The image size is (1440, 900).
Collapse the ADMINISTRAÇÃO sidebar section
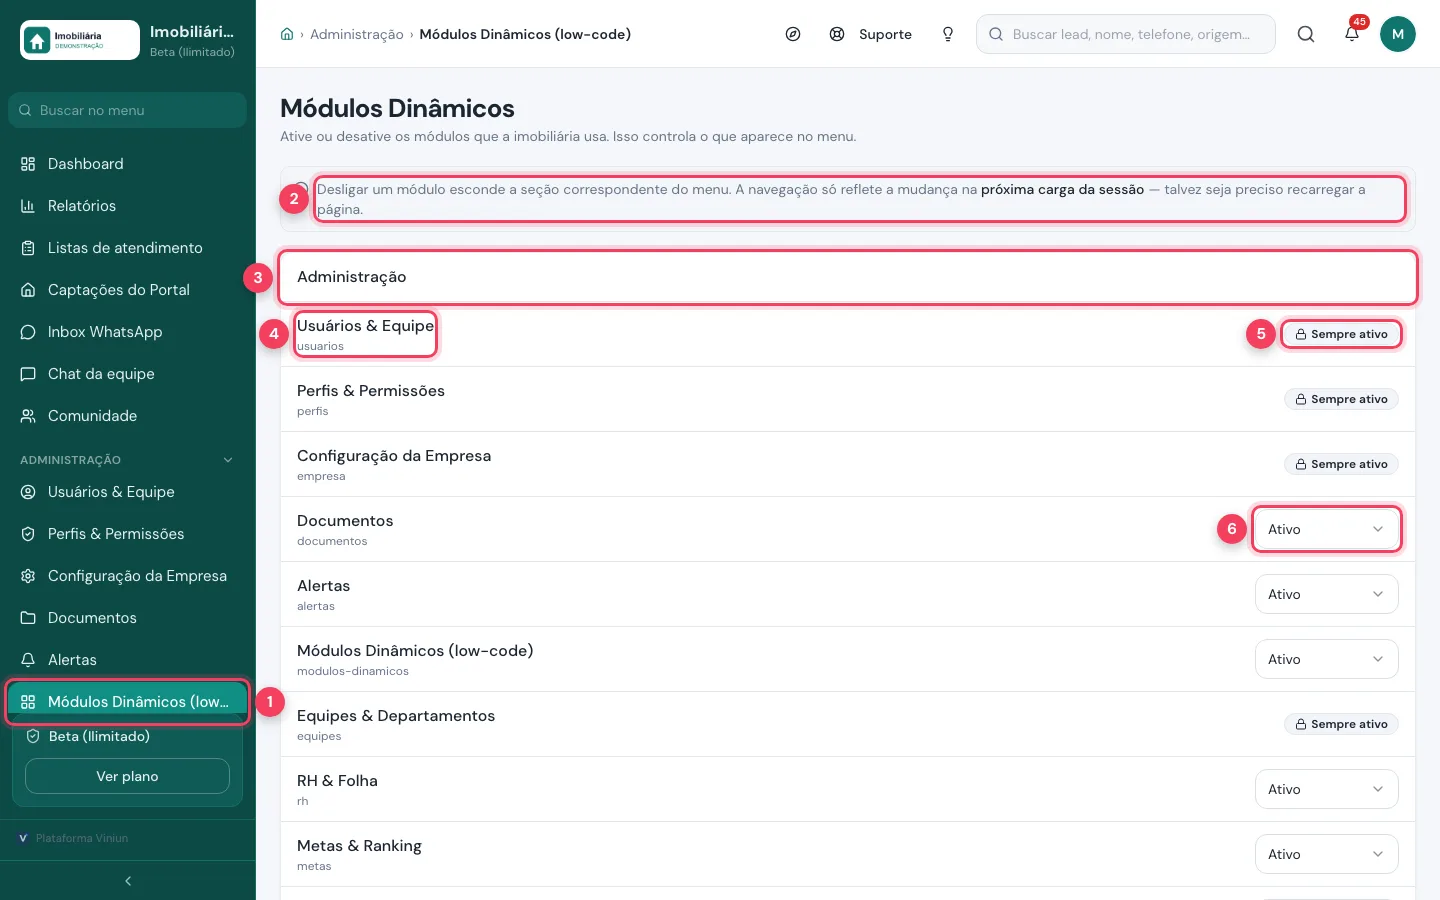coord(127,460)
